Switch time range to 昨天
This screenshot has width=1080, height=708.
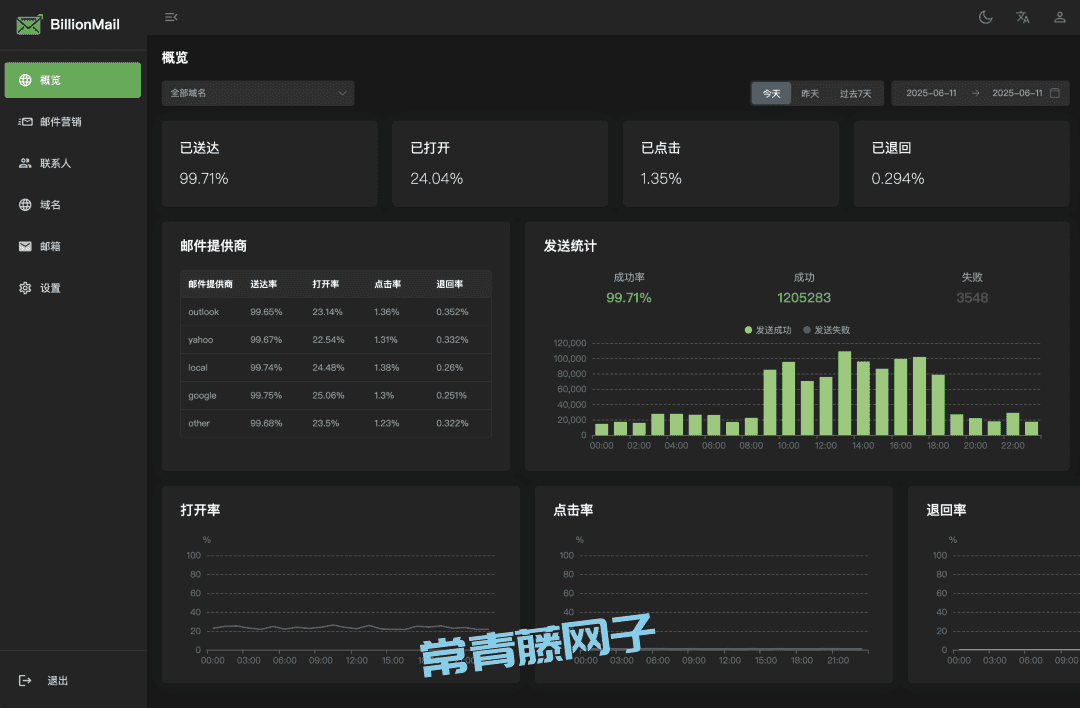810,93
